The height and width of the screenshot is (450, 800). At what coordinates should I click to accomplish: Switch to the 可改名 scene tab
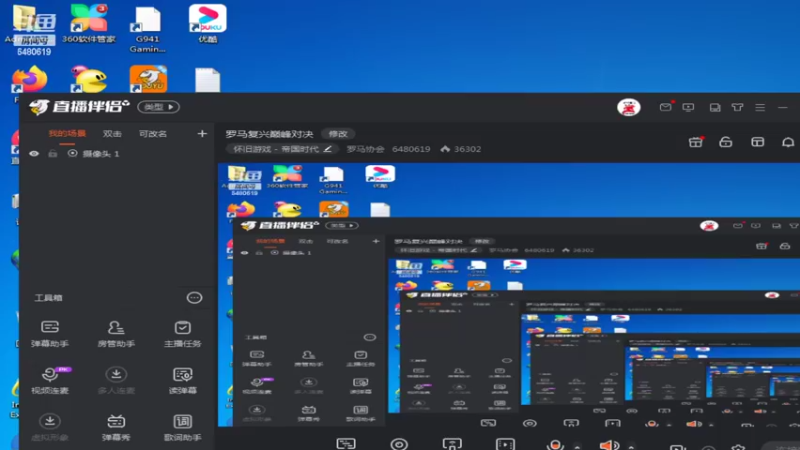(153, 134)
